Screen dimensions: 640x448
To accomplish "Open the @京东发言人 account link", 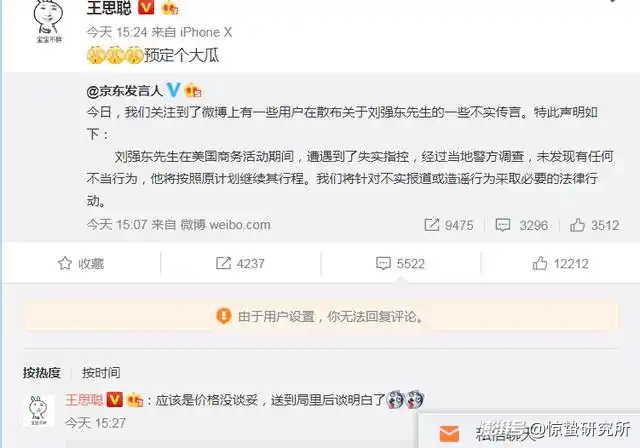I will click(x=124, y=91).
